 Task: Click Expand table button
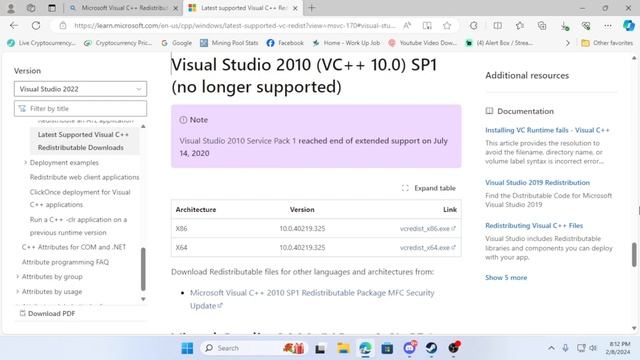429,188
